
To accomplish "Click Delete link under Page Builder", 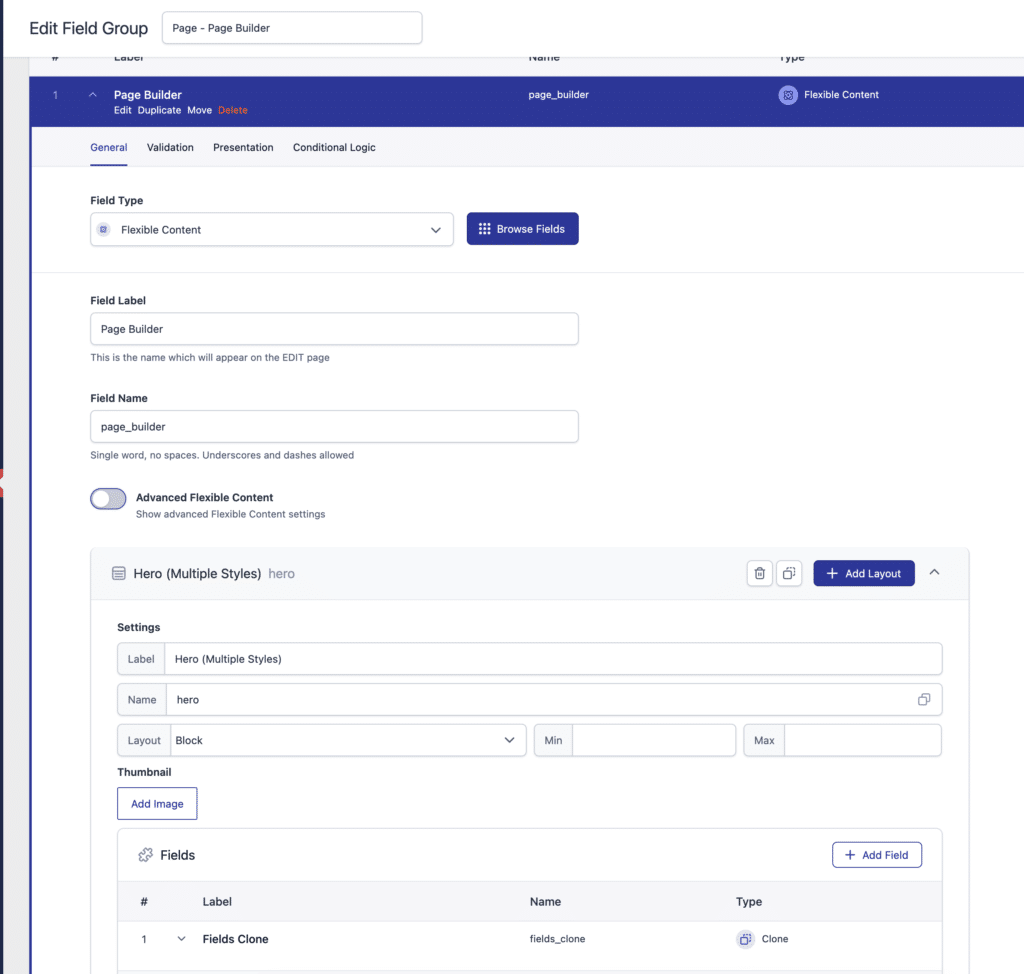I will point(232,110).
